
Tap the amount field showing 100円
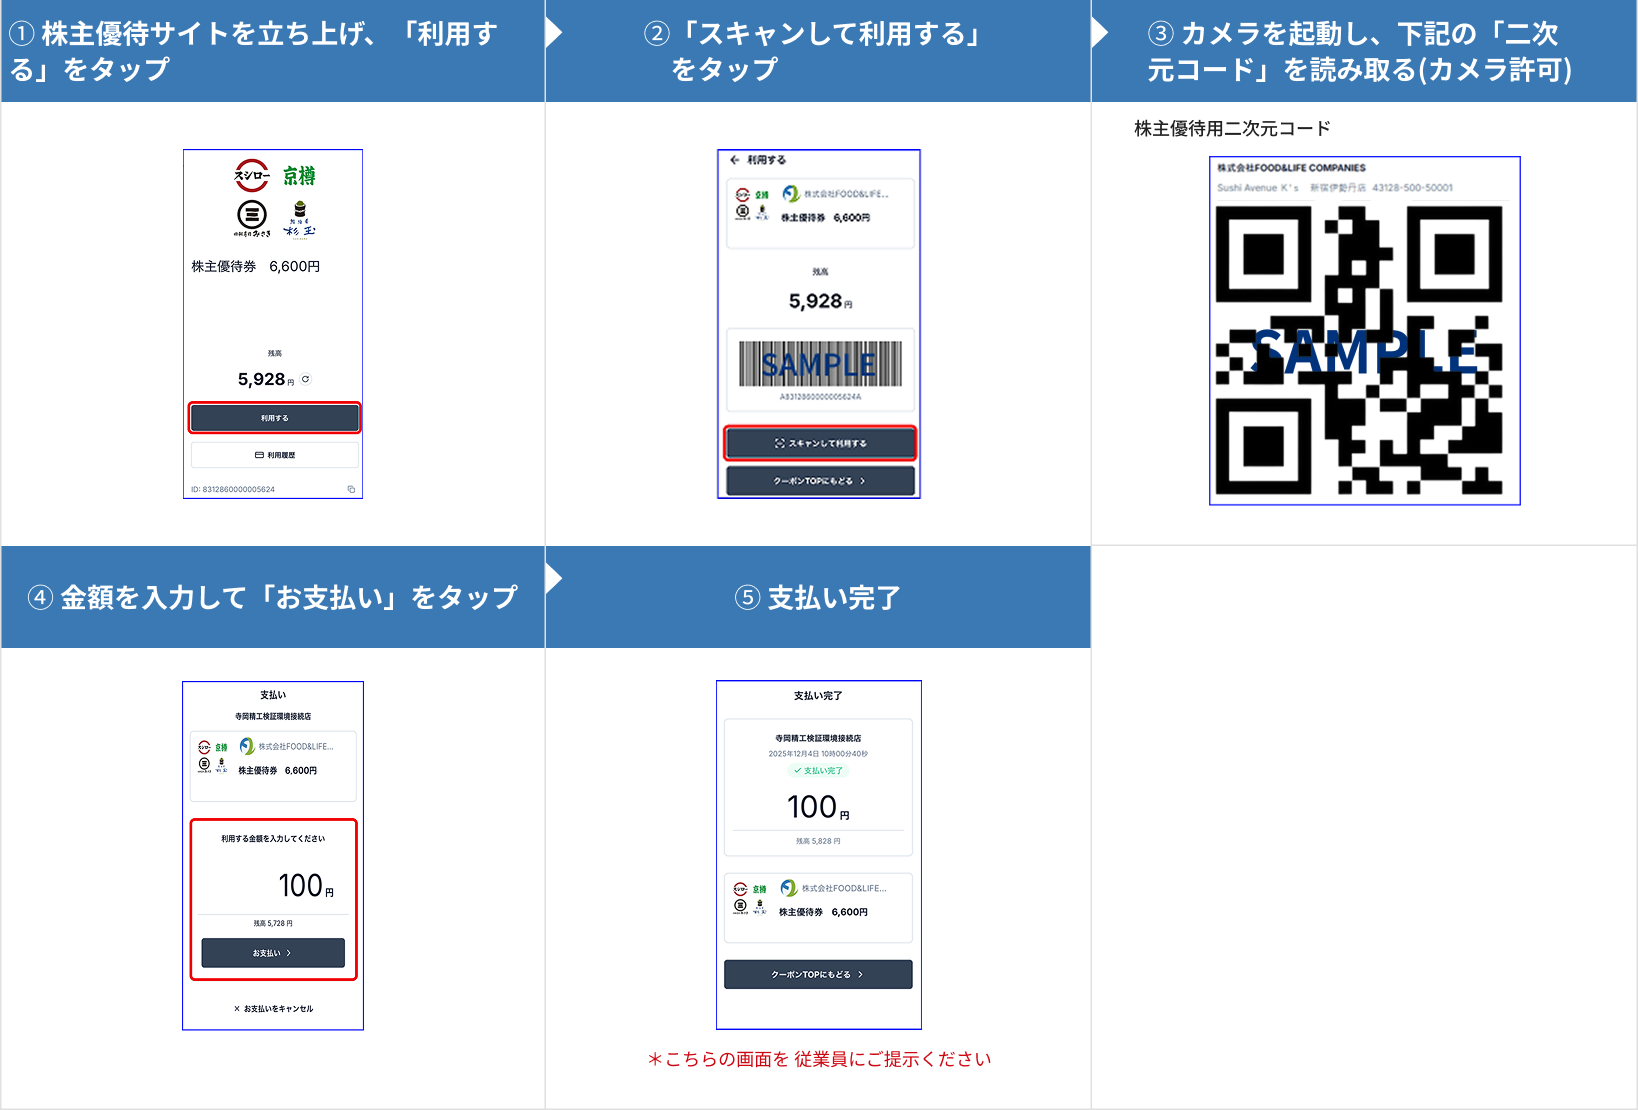[x=293, y=882]
